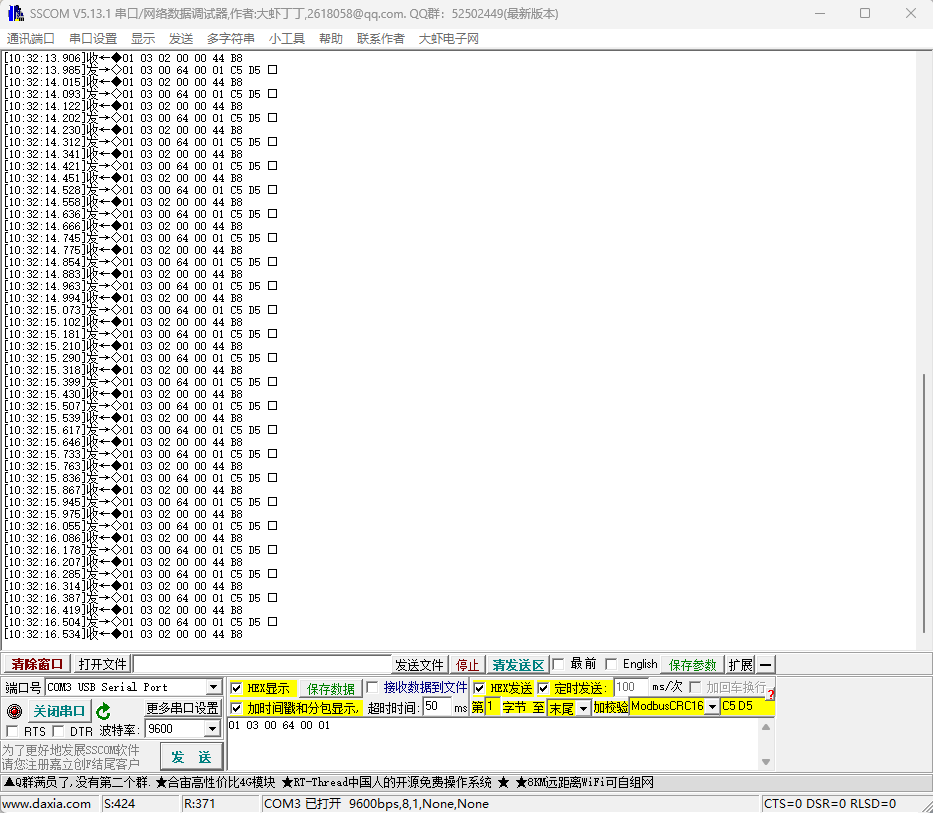
Task: Toggle the HEX显示 checkbox
Action: [236, 688]
